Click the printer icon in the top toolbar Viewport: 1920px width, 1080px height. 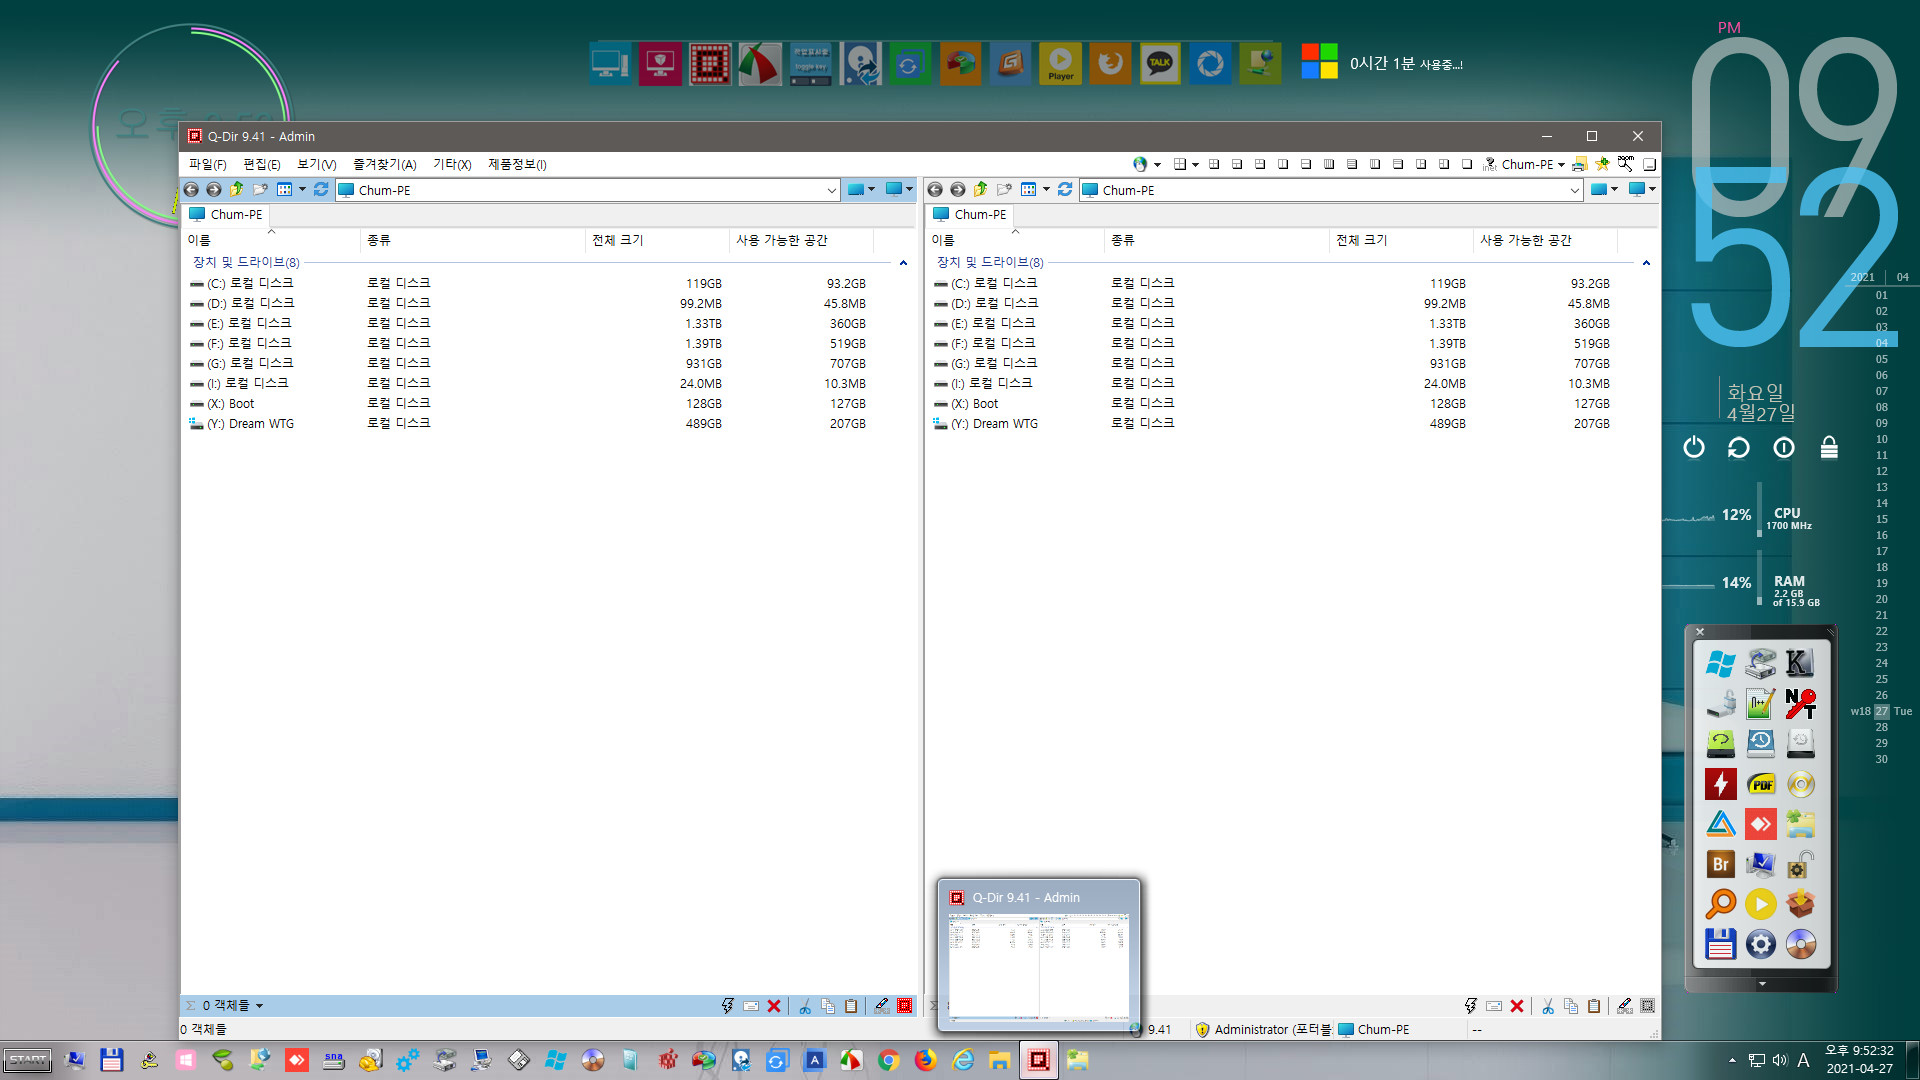(1579, 164)
